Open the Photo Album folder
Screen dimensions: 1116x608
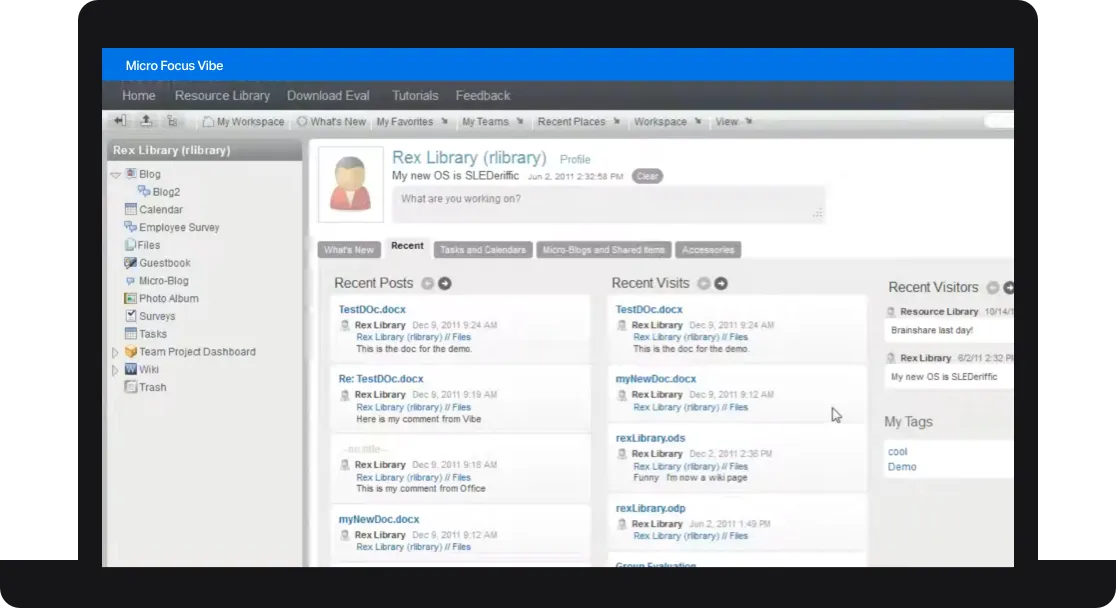[x=168, y=298]
